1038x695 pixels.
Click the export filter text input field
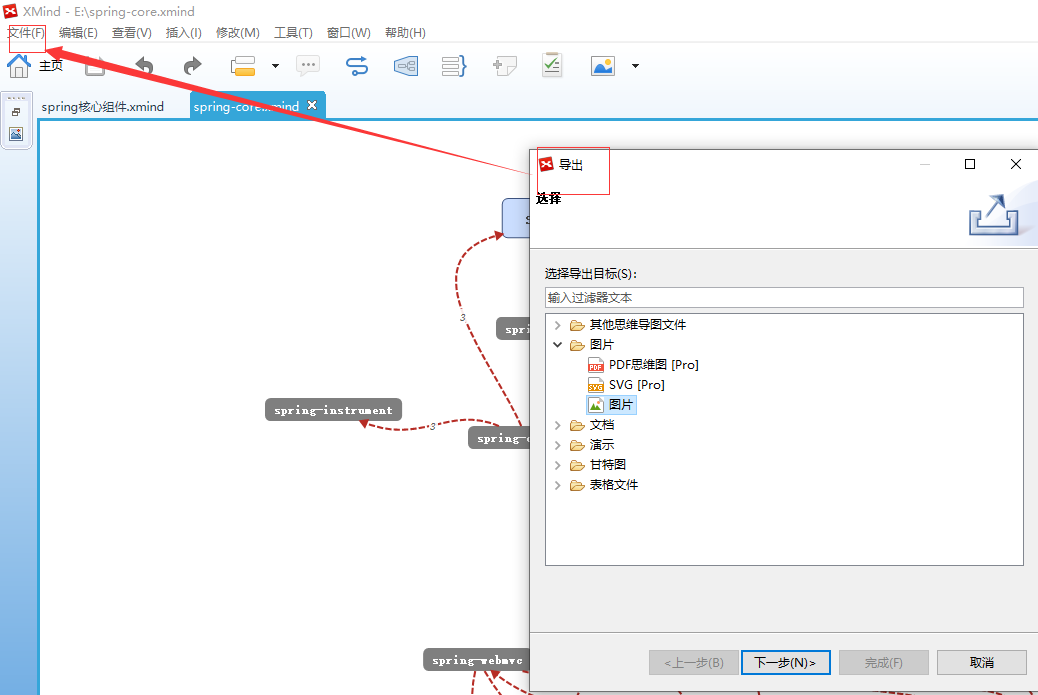click(783, 298)
